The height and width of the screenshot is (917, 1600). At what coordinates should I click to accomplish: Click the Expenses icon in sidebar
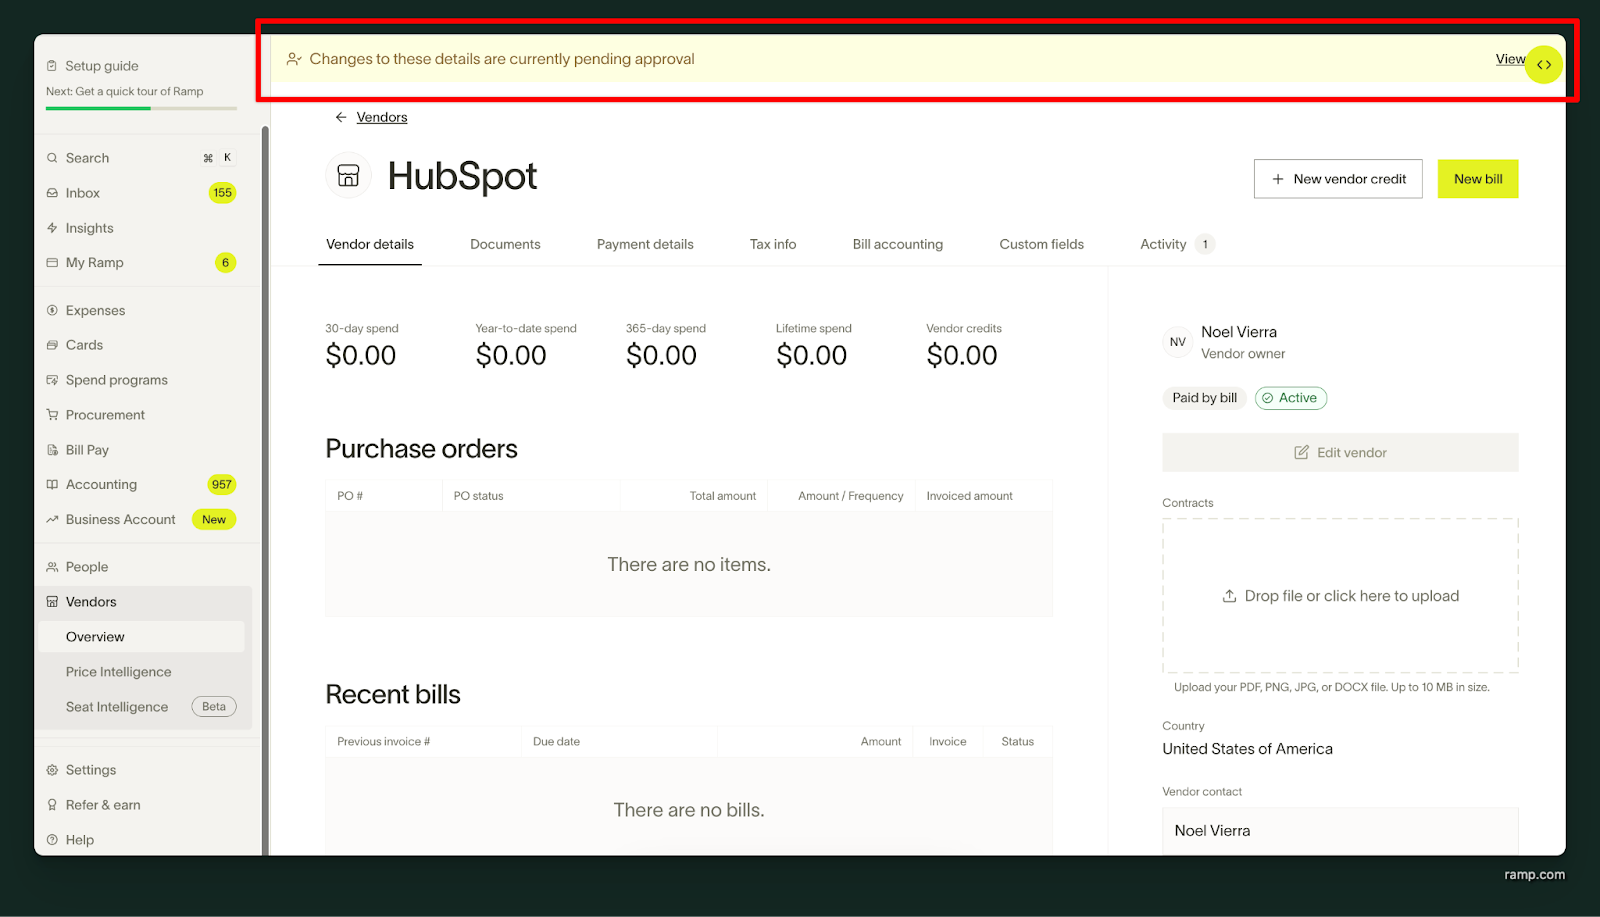pyautogui.click(x=52, y=311)
